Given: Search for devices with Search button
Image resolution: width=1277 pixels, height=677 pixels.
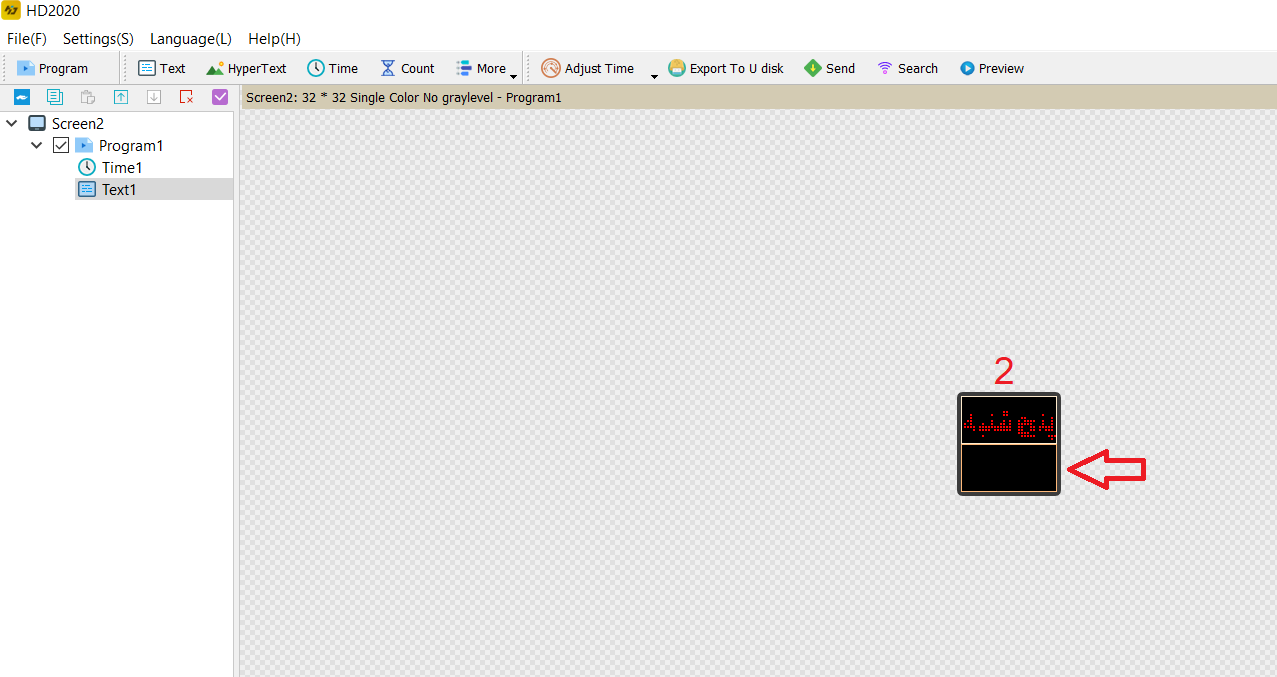Looking at the screenshot, I should point(907,69).
